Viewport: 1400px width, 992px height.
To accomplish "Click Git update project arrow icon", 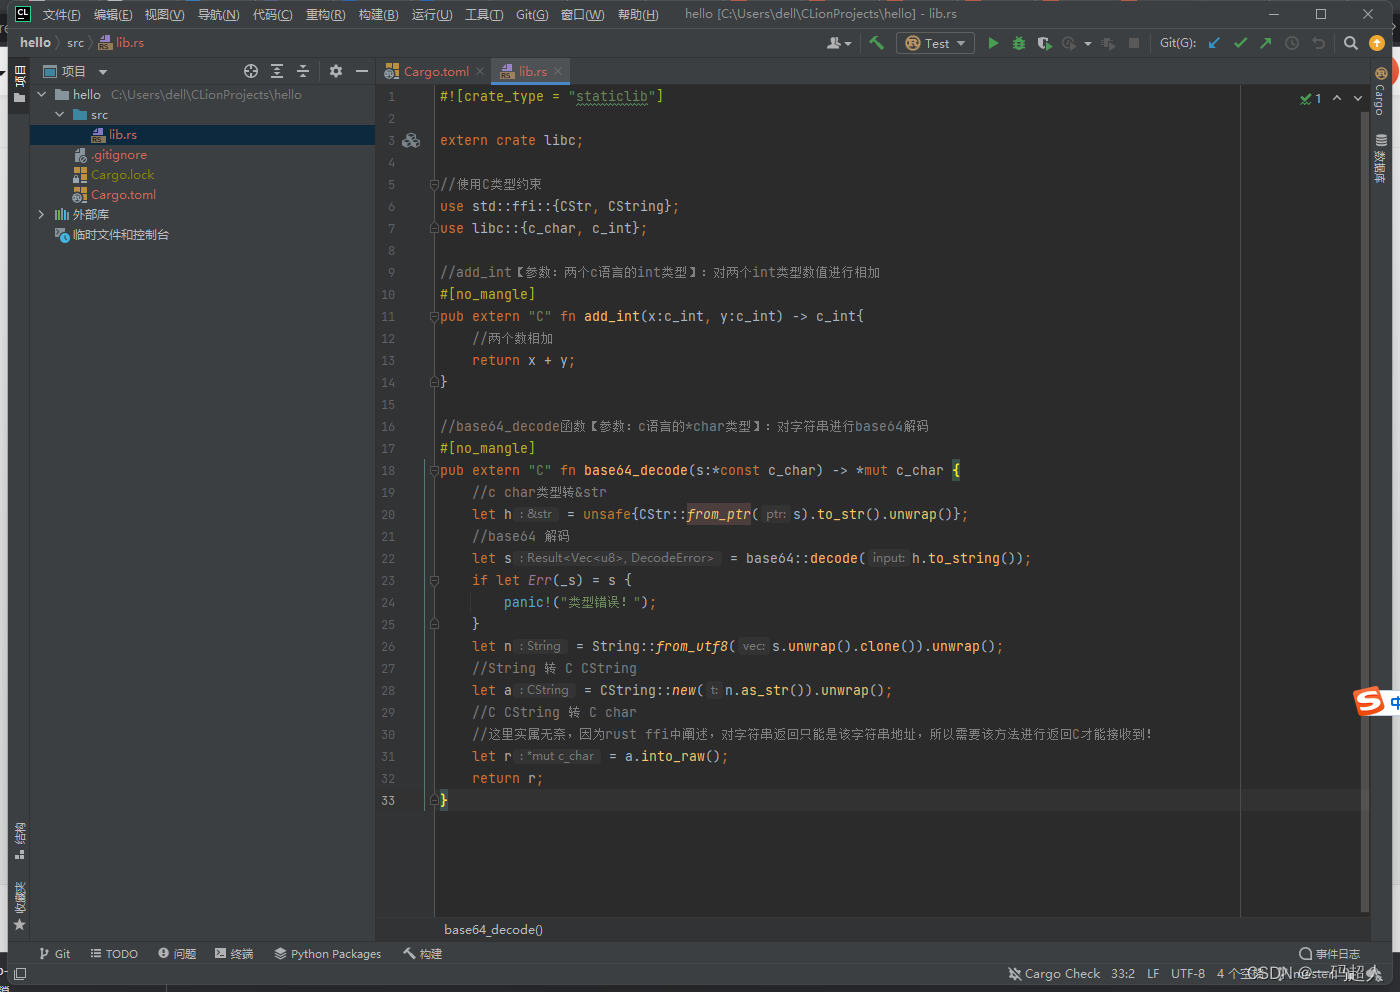I will point(1214,43).
